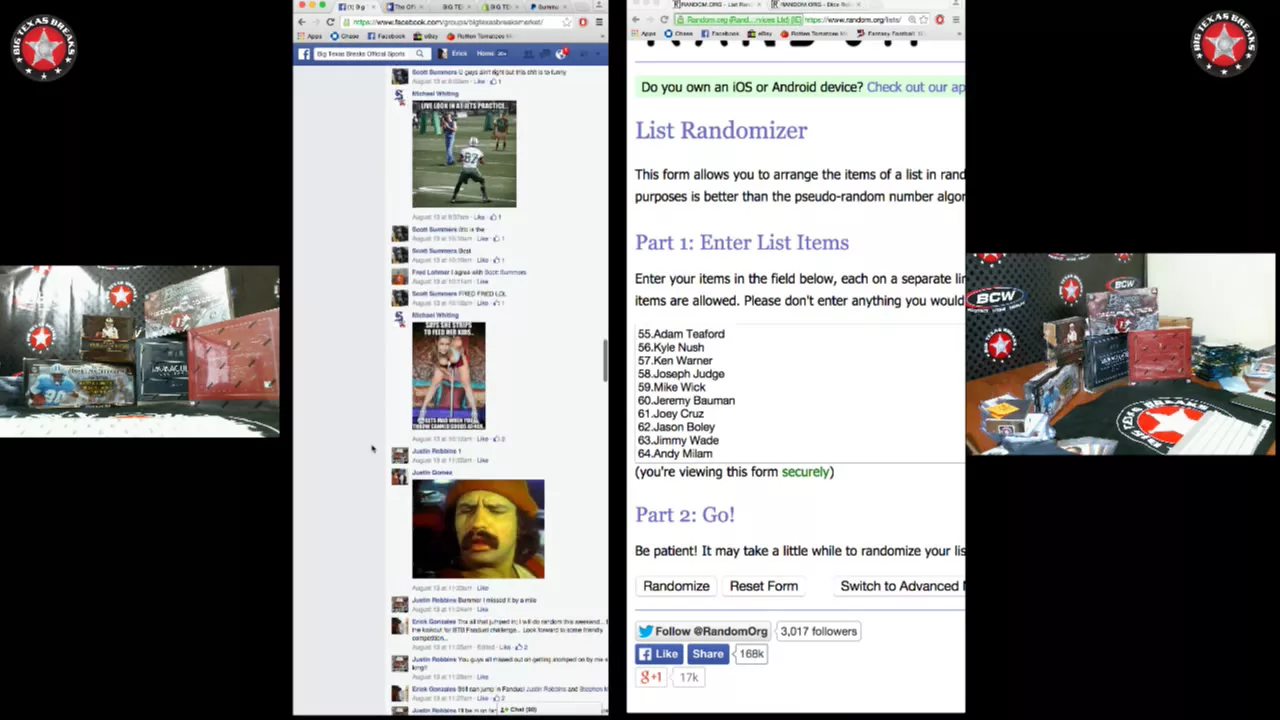Click the Opera extension icon in Facebook window

(583, 22)
